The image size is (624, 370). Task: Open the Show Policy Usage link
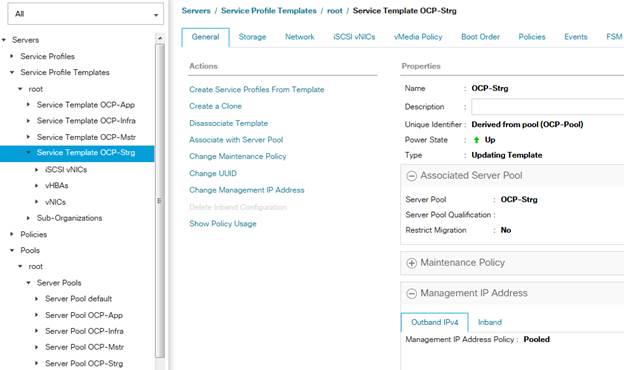pos(223,224)
